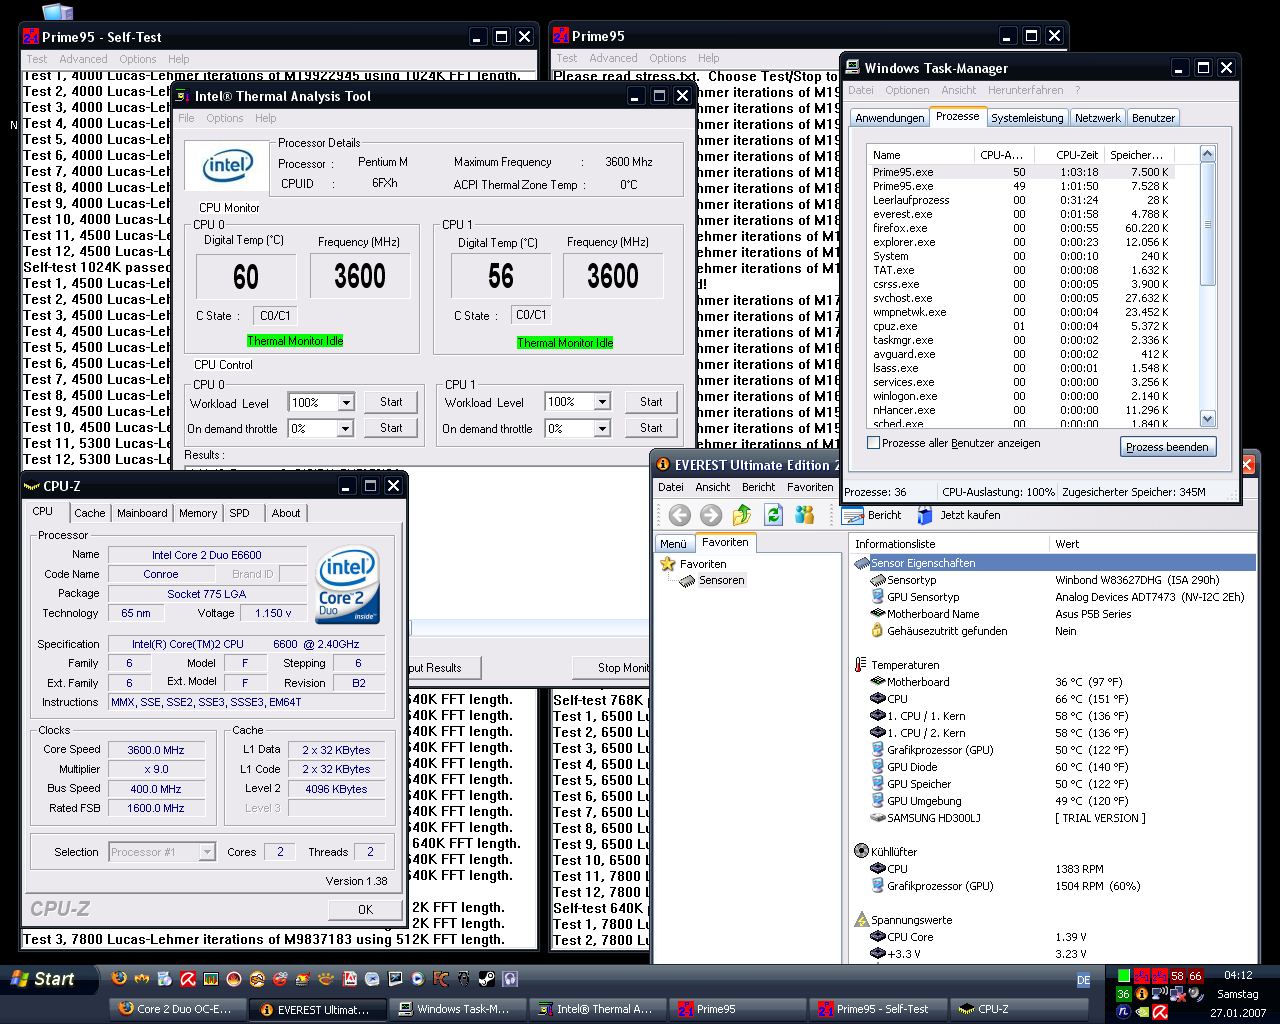This screenshot has height=1024, width=1280.
Task: Click the EVEREST forward navigation arrow
Action: (711, 515)
